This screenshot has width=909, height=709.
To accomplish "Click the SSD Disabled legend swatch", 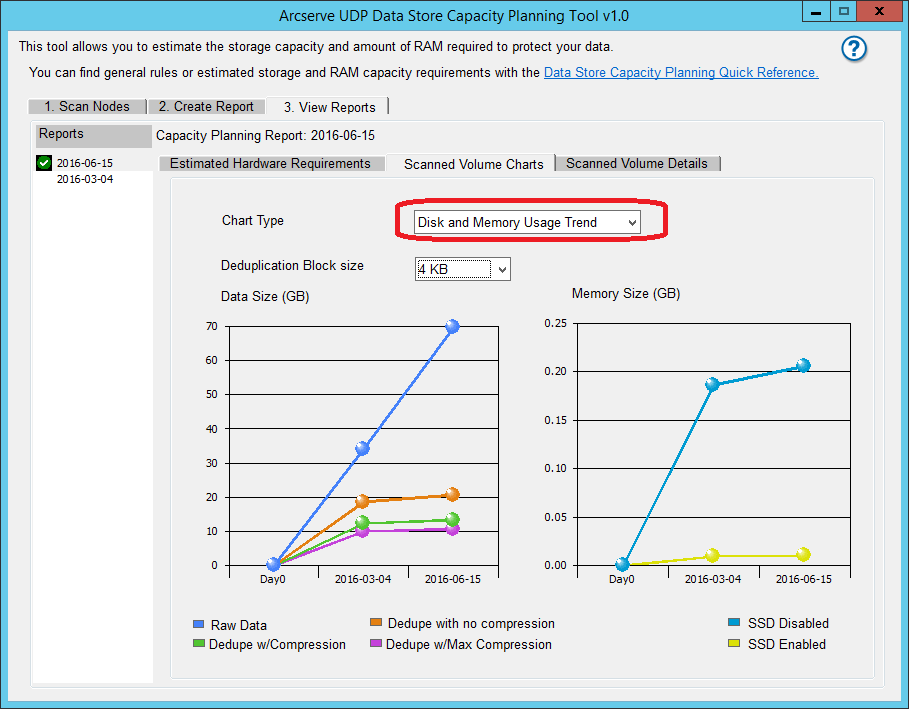I will click(734, 622).
